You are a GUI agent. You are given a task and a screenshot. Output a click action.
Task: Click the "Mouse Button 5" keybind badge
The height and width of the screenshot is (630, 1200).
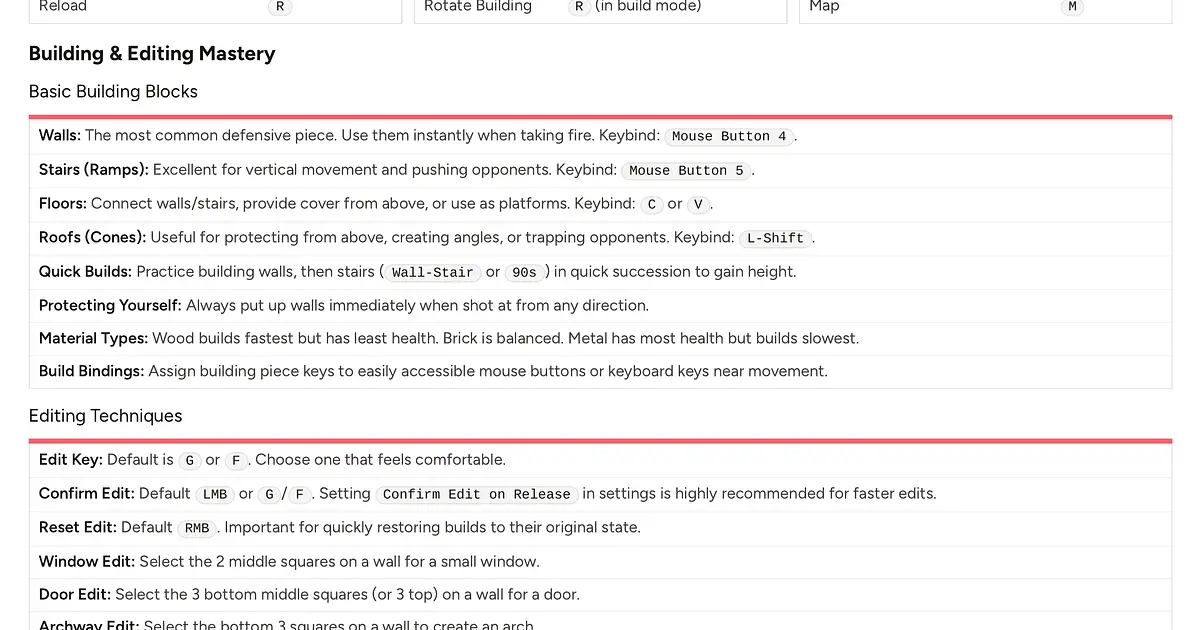pyautogui.click(x=686, y=170)
